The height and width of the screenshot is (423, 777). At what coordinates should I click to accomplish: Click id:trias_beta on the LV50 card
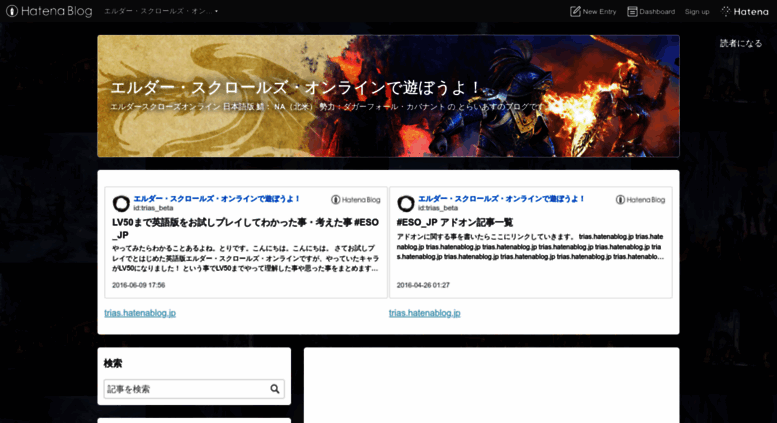click(x=153, y=208)
